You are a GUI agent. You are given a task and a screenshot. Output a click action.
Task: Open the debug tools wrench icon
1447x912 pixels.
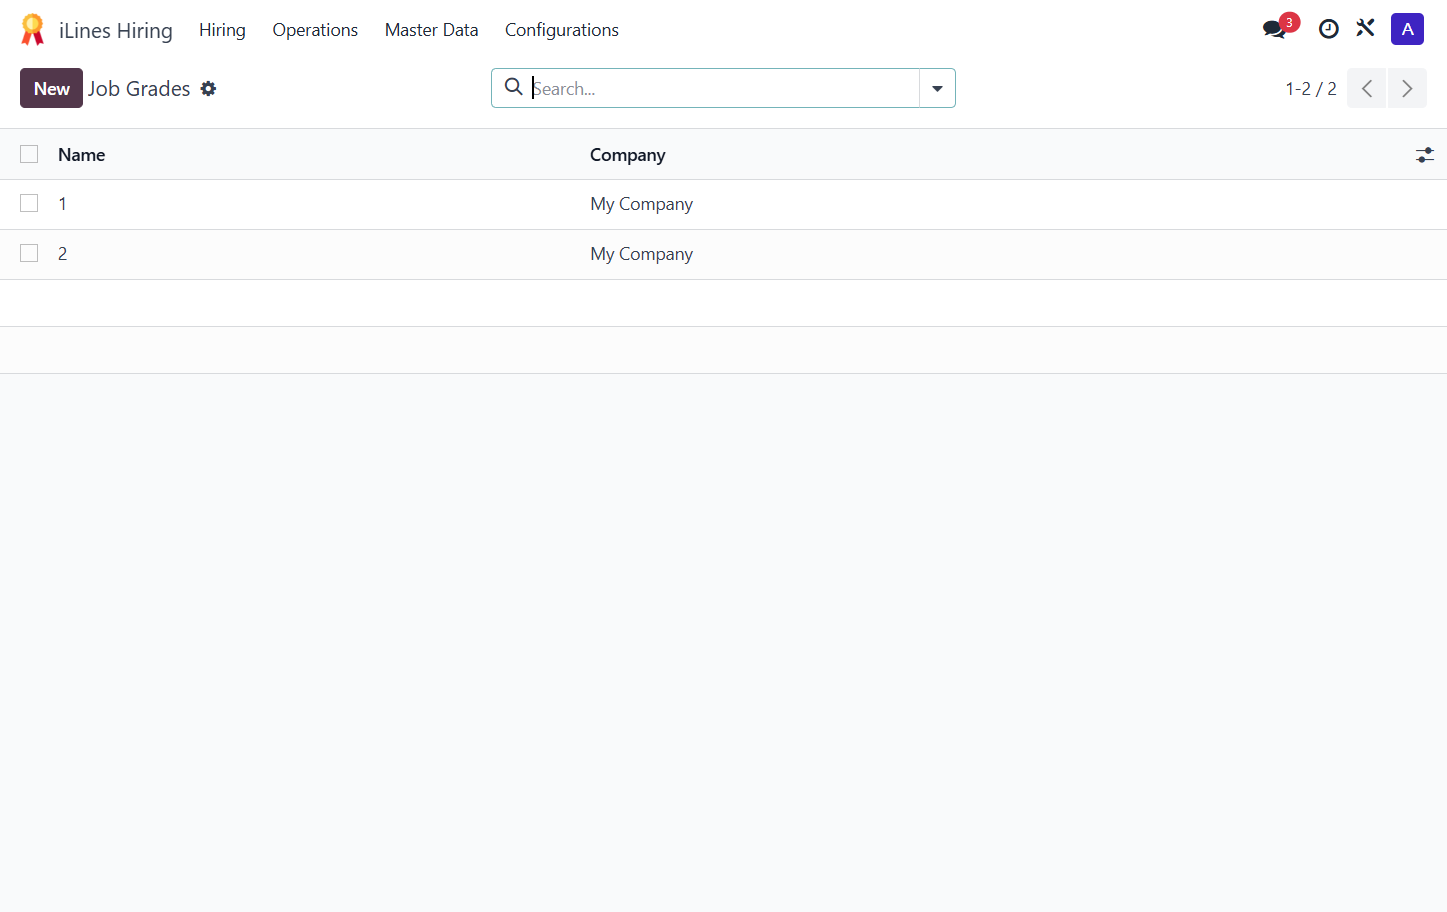click(x=1366, y=29)
